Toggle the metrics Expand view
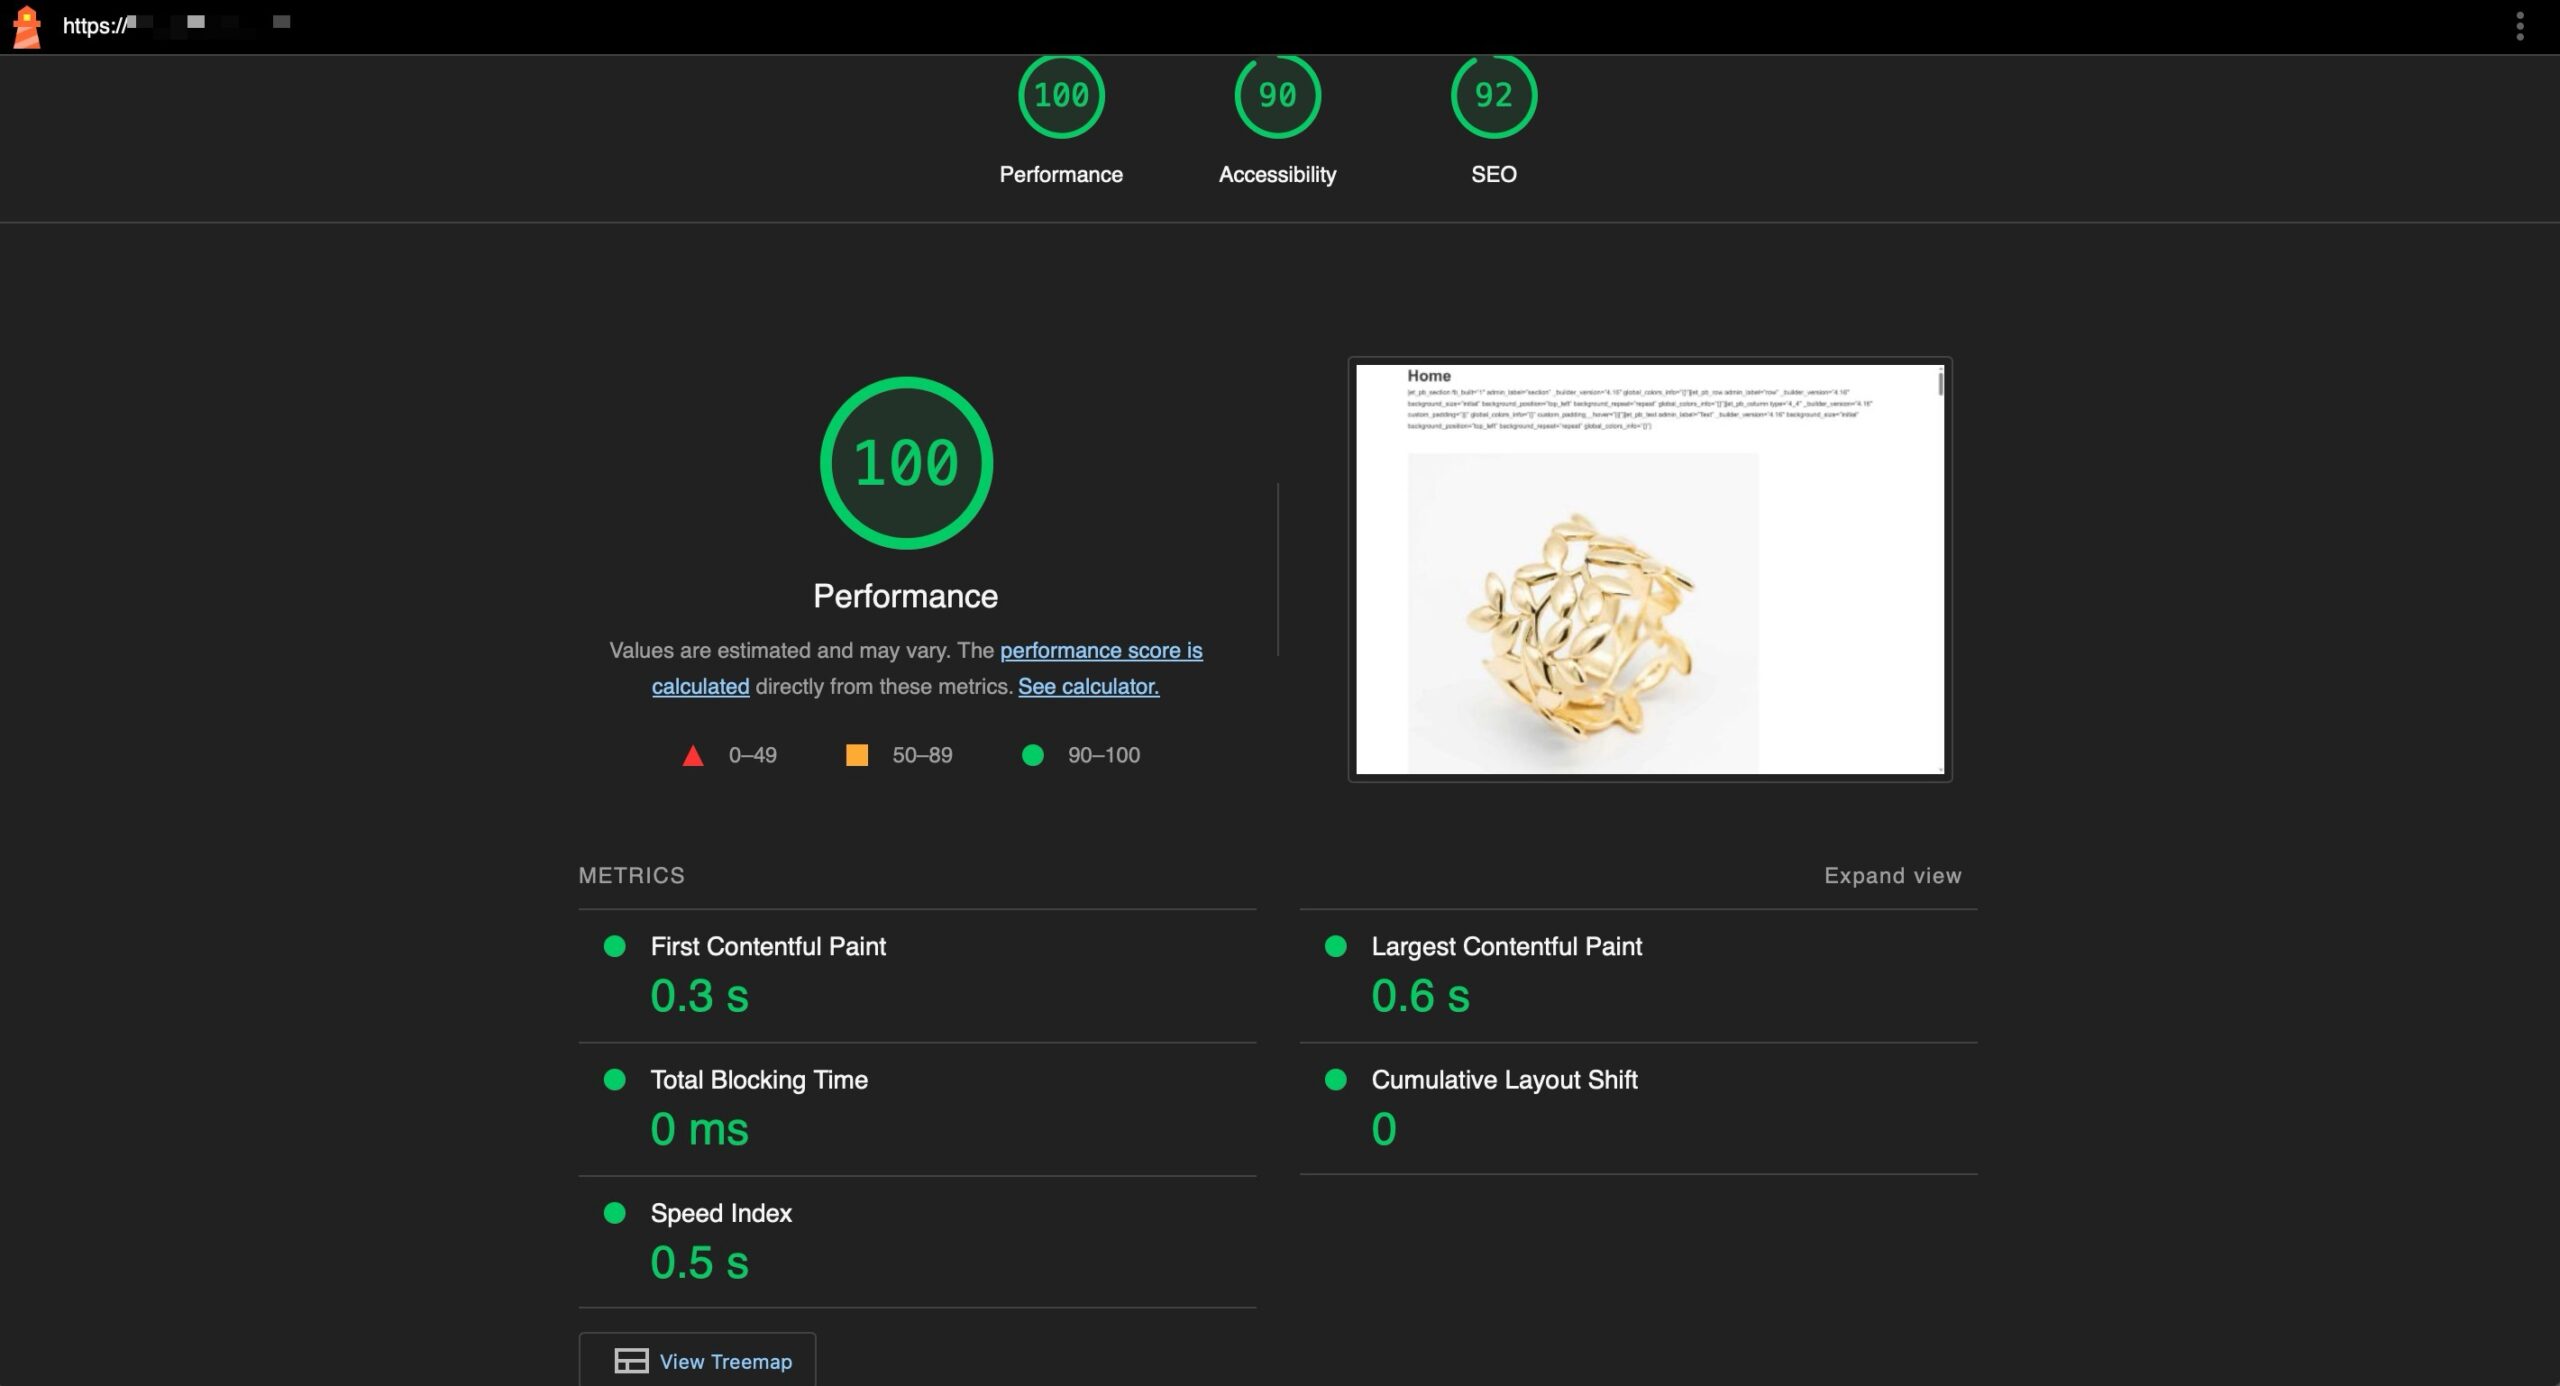 (1892, 876)
